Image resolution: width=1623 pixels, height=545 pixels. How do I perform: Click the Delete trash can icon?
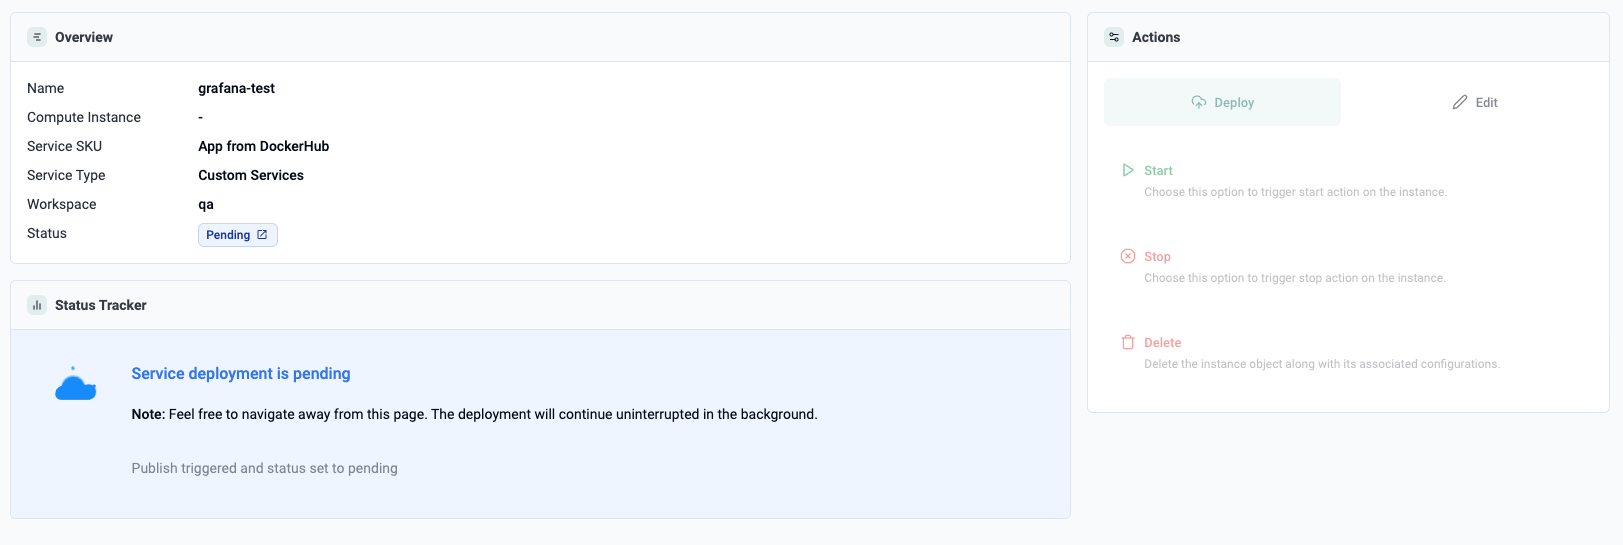pos(1128,342)
